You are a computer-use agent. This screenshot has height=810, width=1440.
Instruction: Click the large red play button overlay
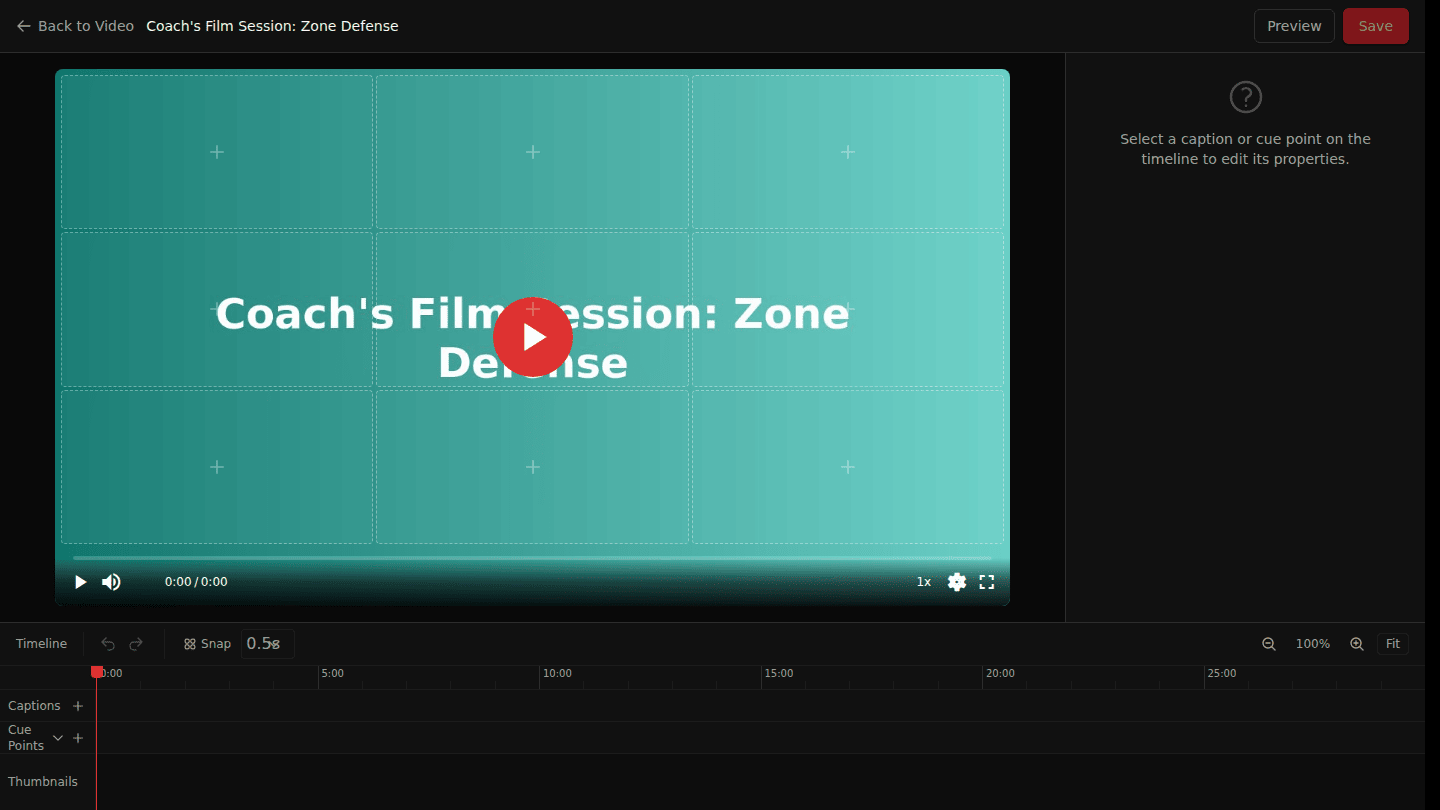click(533, 337)
